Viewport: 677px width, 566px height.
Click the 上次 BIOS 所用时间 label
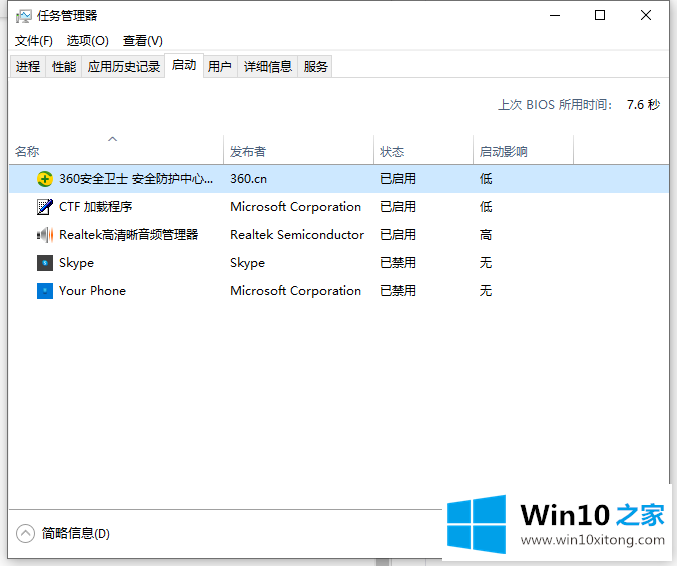point(555,105)
